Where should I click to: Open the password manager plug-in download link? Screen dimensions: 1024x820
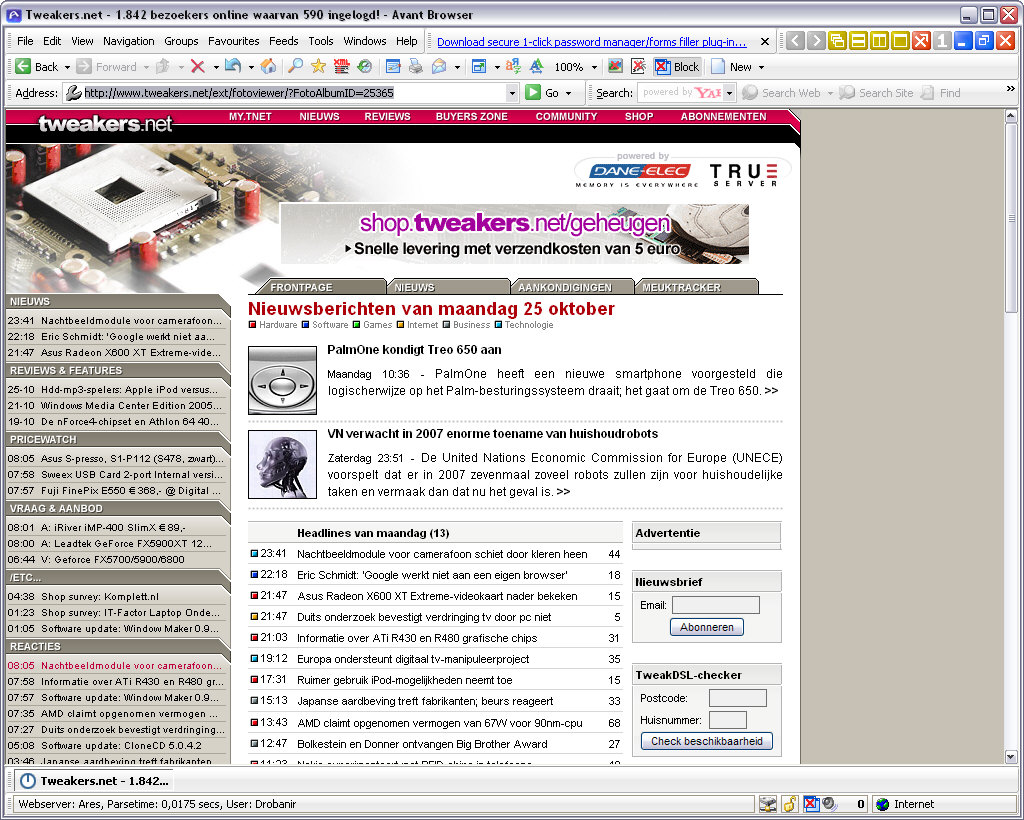tap(591, 42)
